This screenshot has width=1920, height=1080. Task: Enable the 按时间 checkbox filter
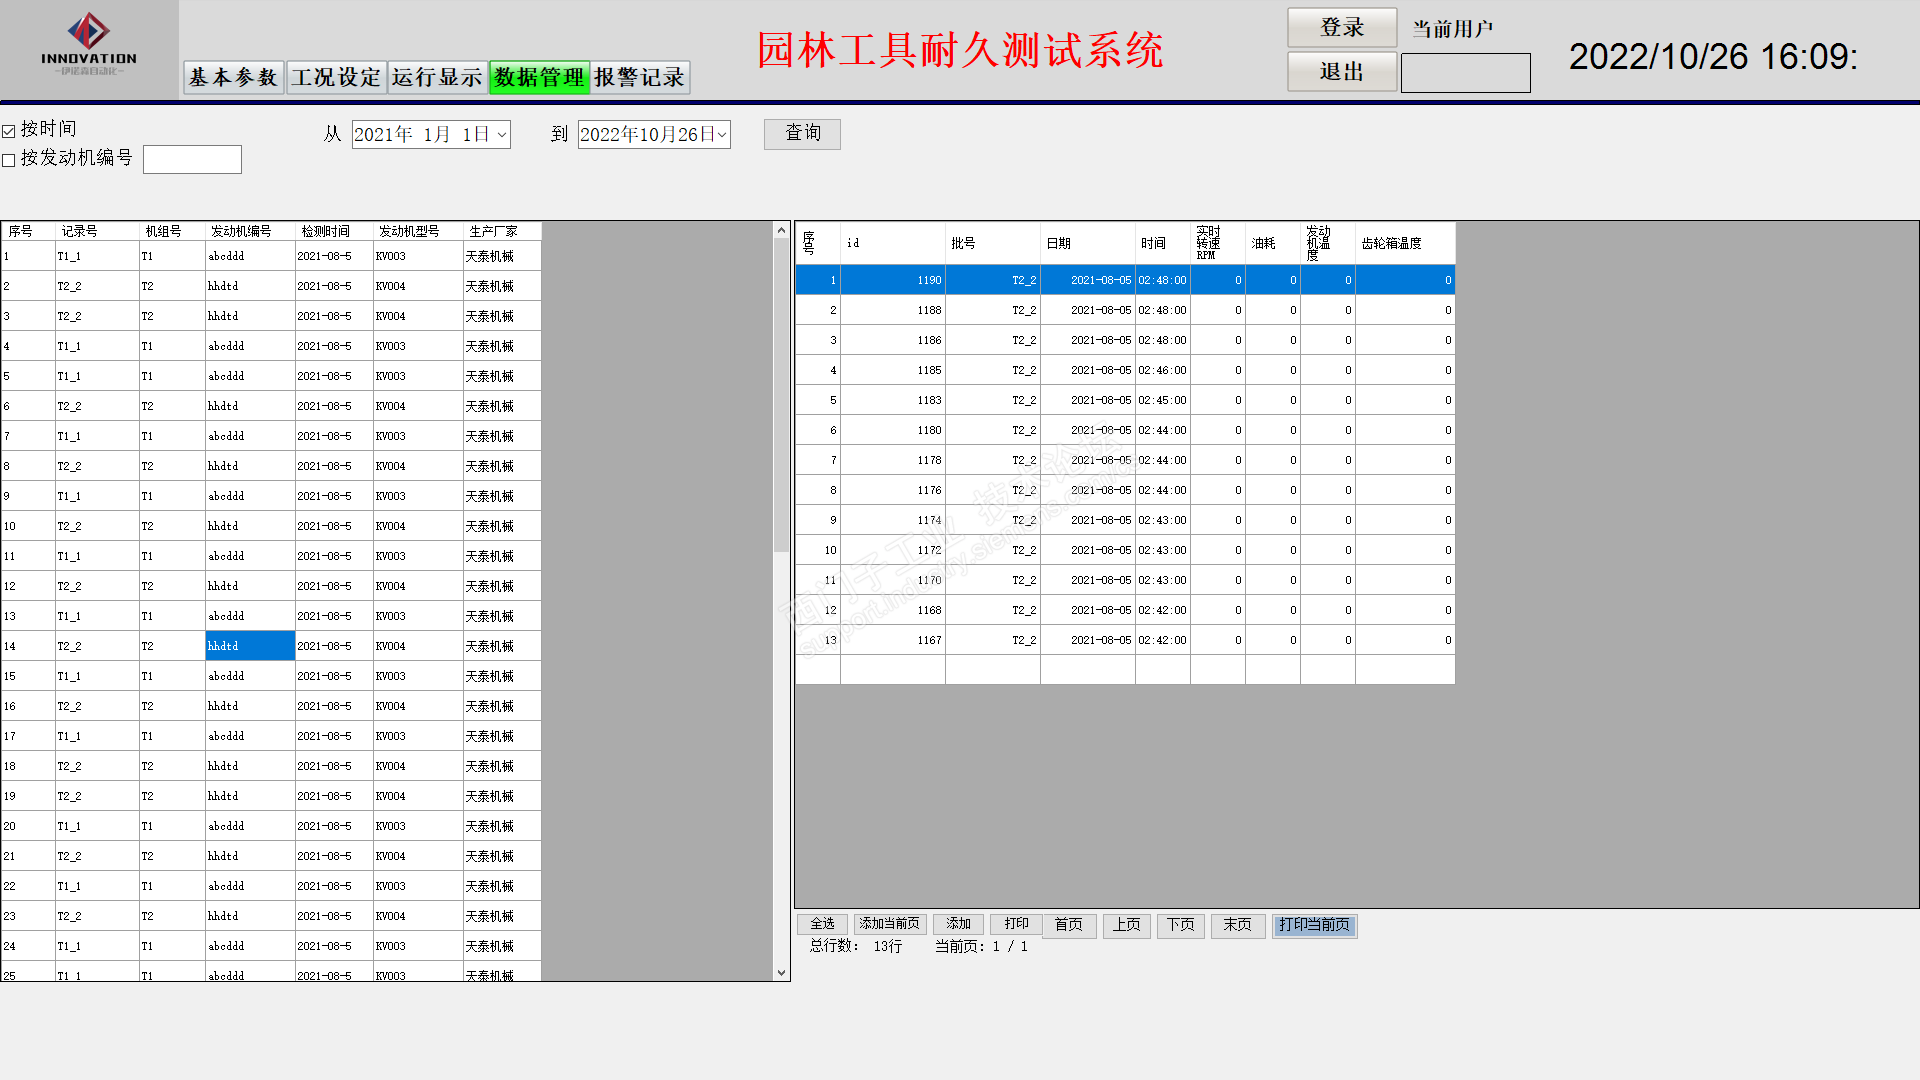pos(9,131)
